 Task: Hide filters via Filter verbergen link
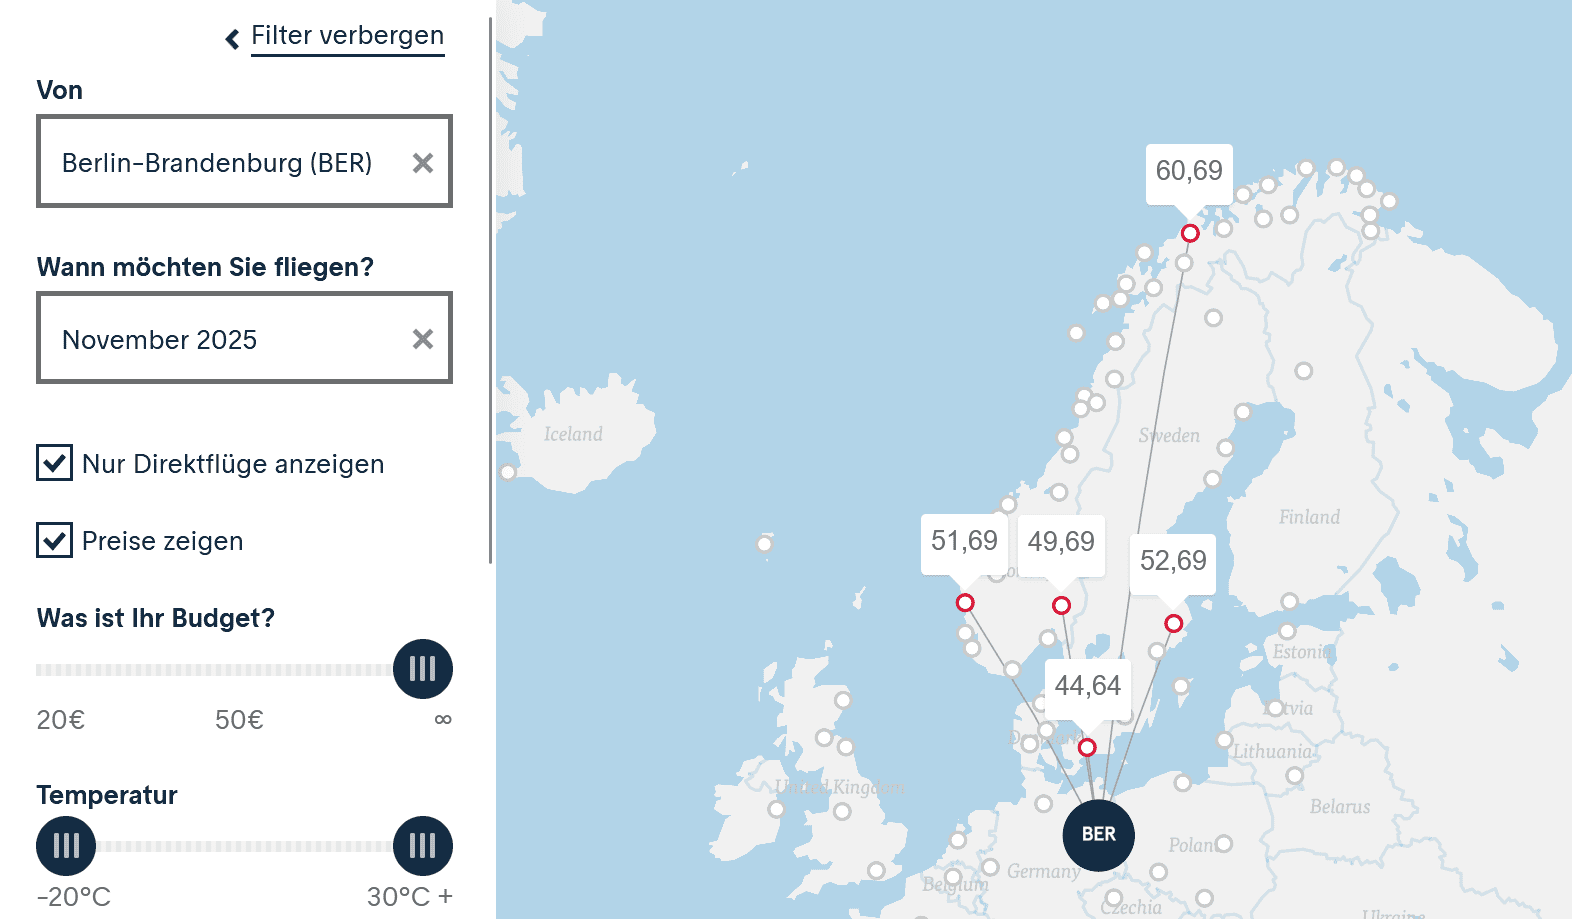click(x=347, y=36)
